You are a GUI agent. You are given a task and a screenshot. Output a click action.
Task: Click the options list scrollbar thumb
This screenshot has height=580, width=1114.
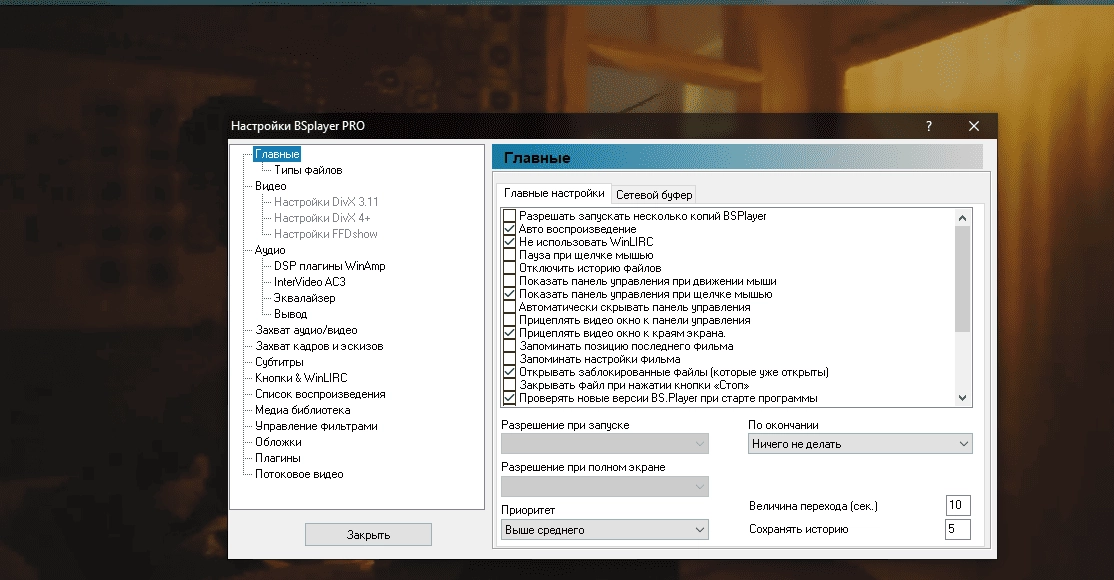pos(963,279)
